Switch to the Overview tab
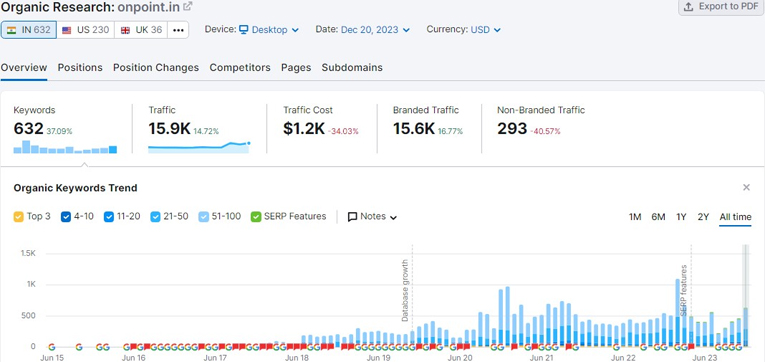This screenshot has height=362, width=765. pyautogui.click(x=24, y=68)
